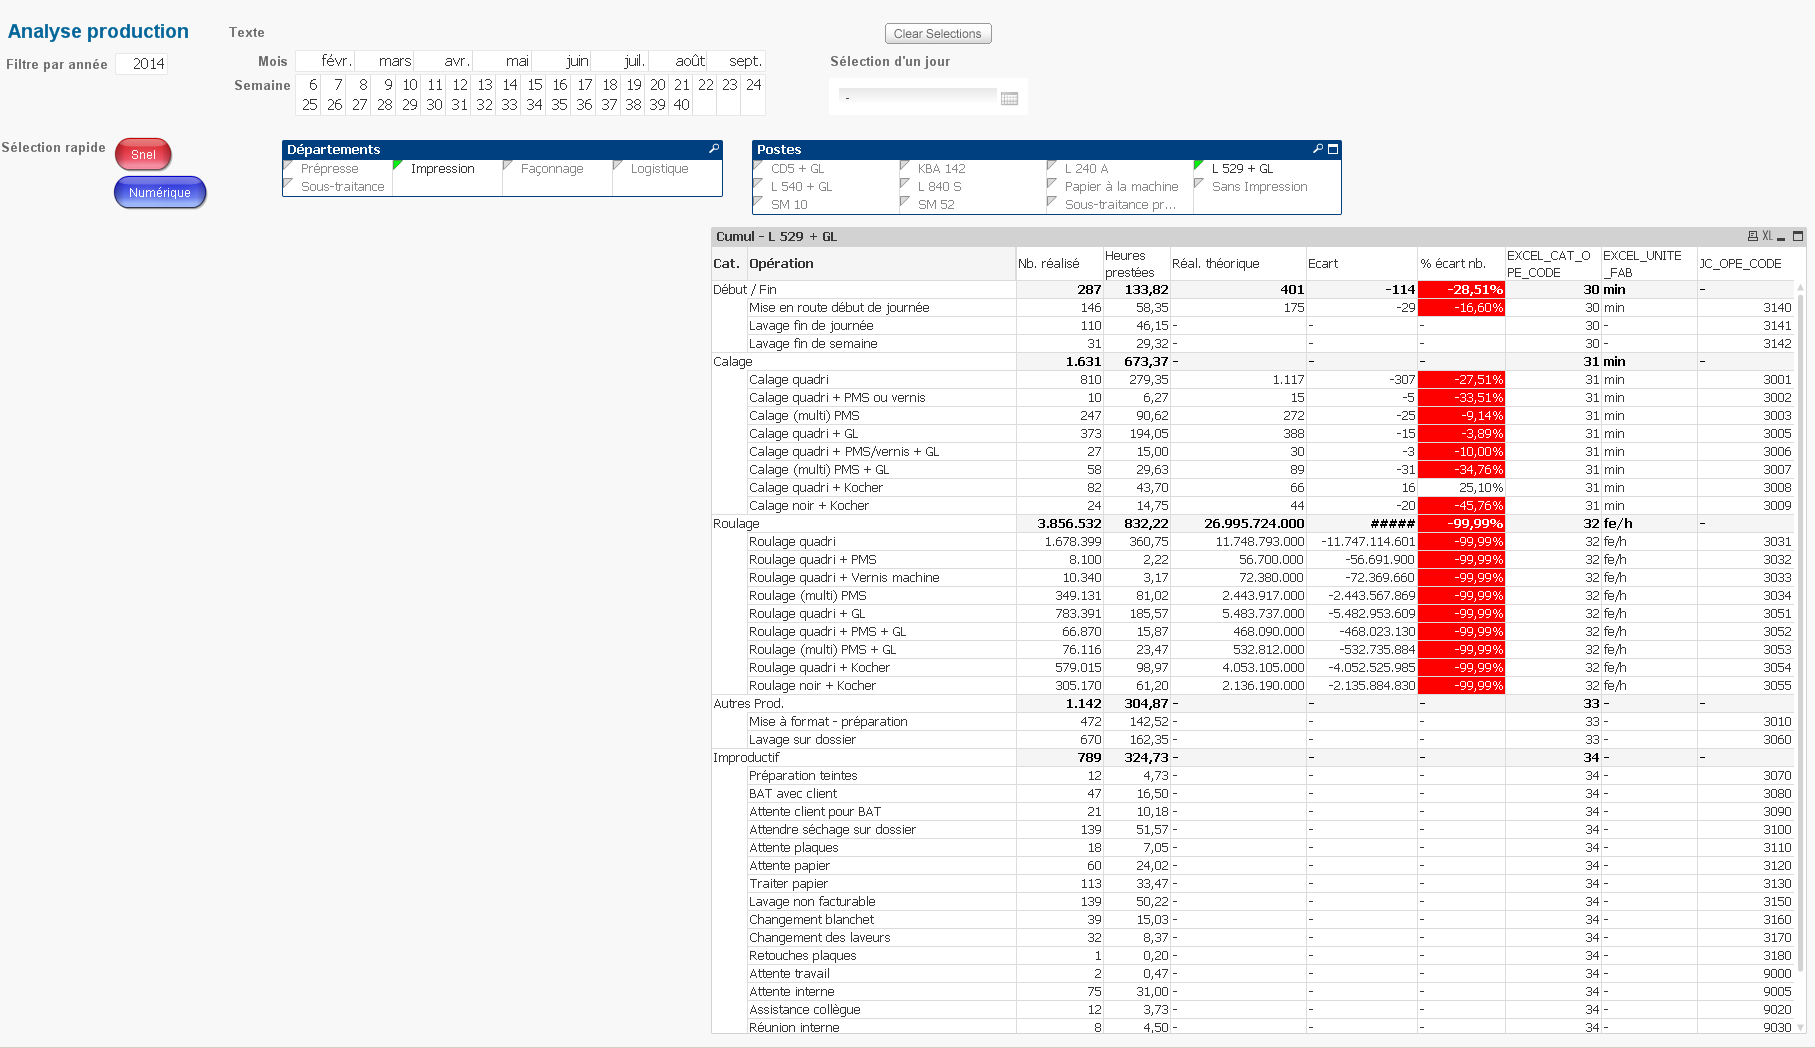Click the day selection input field
The image size is (1815, 1048).
point(918,98)
